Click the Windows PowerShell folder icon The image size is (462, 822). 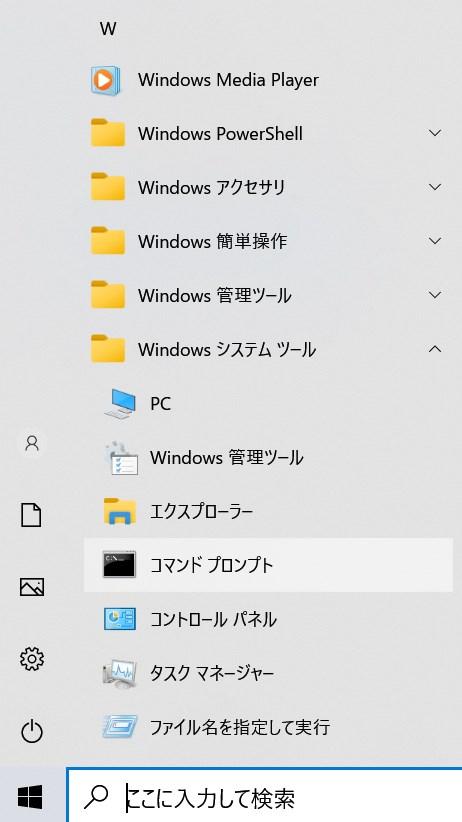[108, 133]
